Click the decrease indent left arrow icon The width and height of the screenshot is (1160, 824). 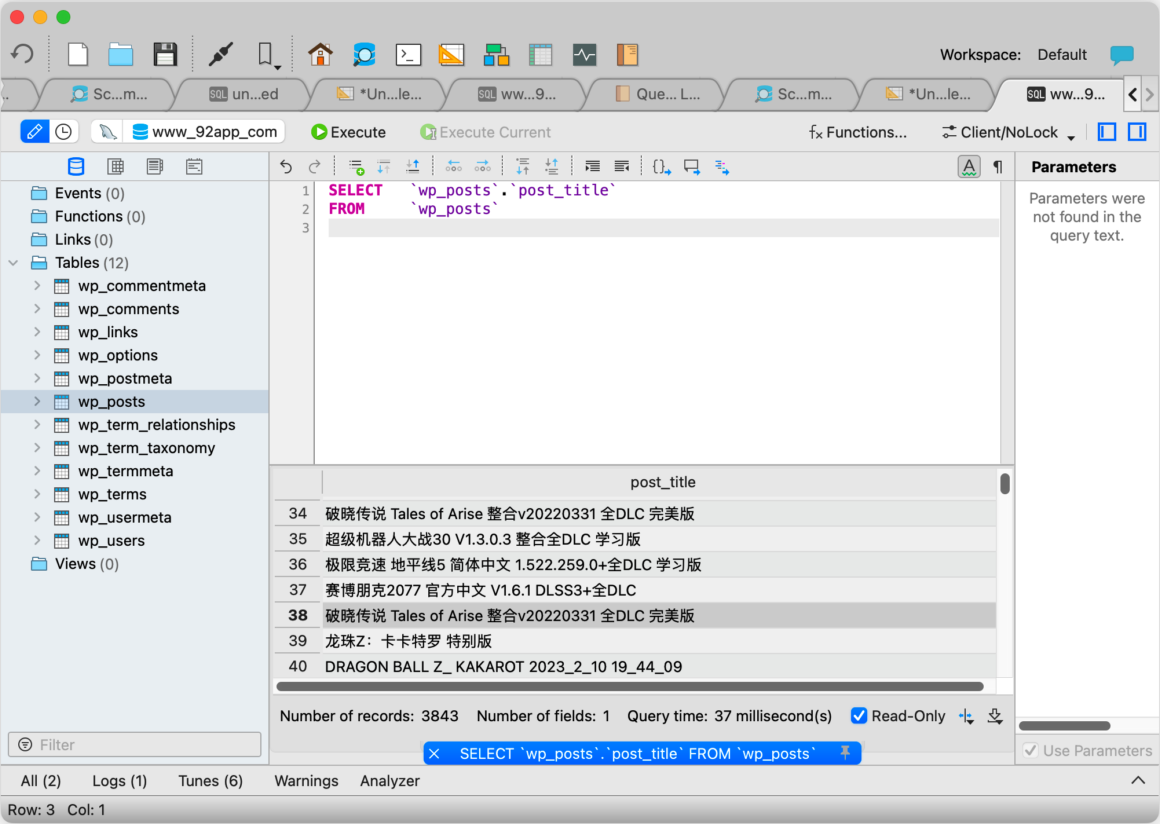pyautogui.click(x=453, y=166)
